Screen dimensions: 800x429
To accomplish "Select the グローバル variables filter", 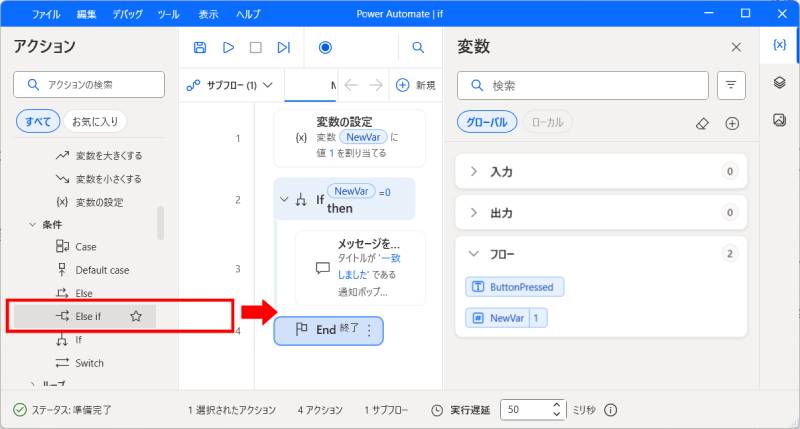I will (x=487, y=123).
